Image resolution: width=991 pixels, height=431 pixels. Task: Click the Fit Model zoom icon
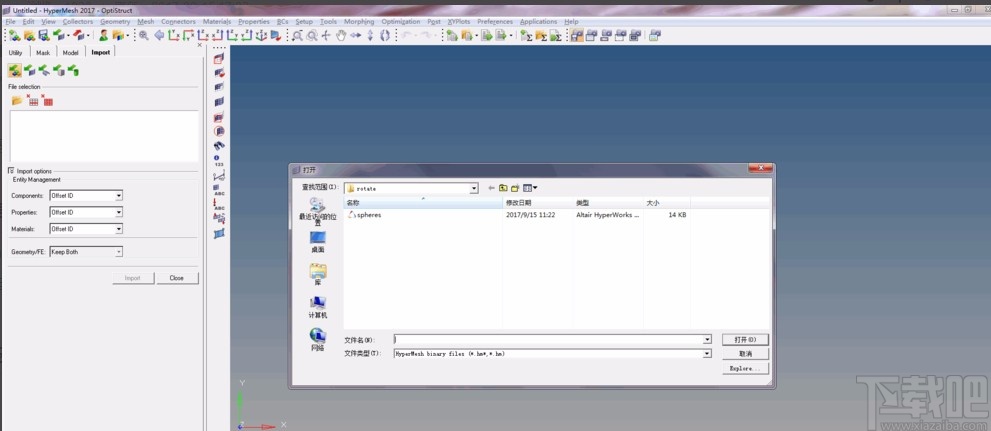(x=144, y=35)
